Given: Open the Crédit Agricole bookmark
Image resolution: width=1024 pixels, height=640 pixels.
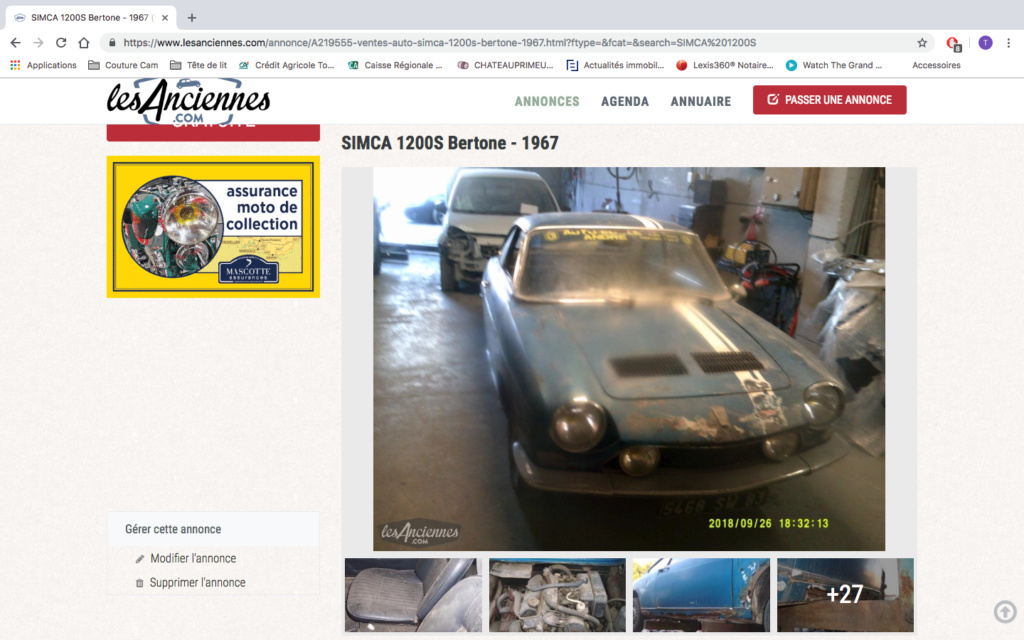Looking at the screenshot, I should tap(286, 65).
